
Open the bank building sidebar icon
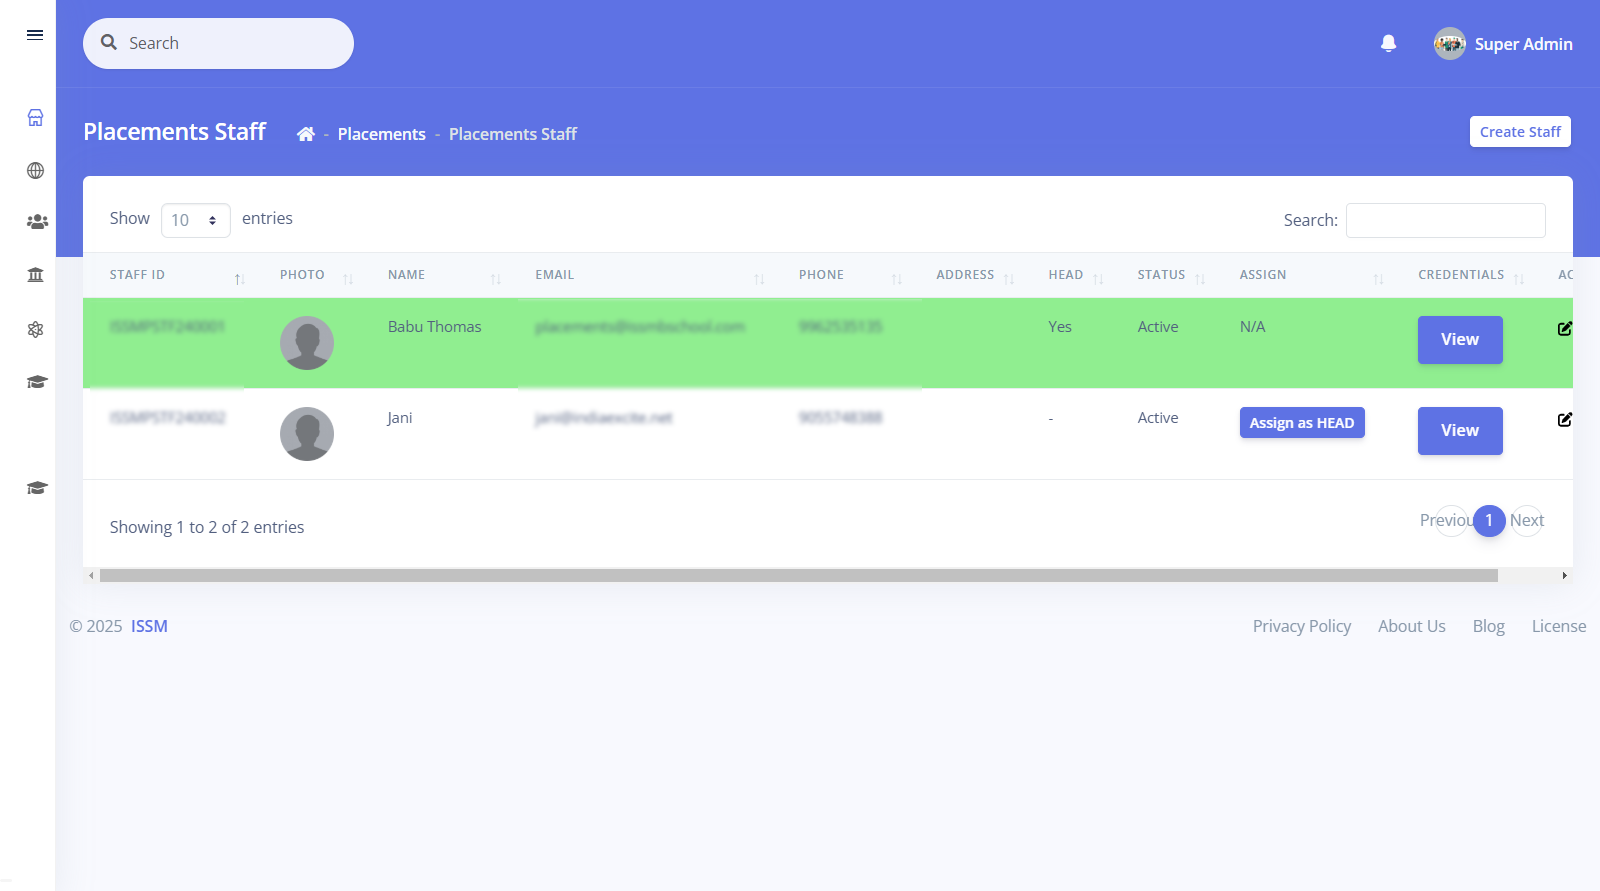click(x=36, y=275)
